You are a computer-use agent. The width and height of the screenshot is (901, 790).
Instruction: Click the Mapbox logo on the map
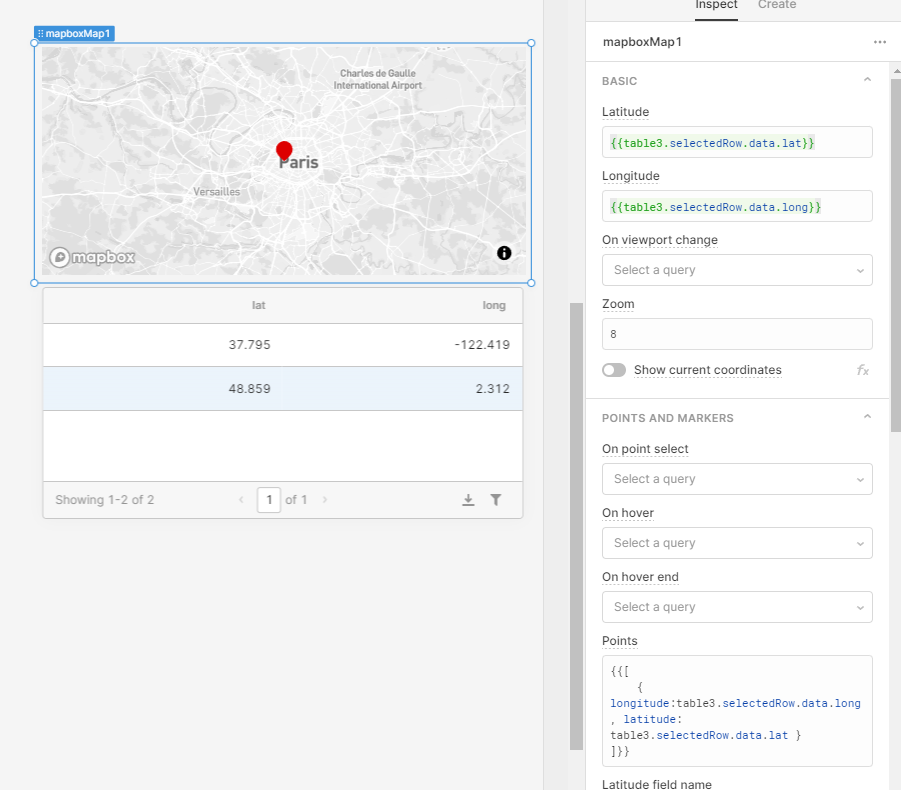pos(92,256)
